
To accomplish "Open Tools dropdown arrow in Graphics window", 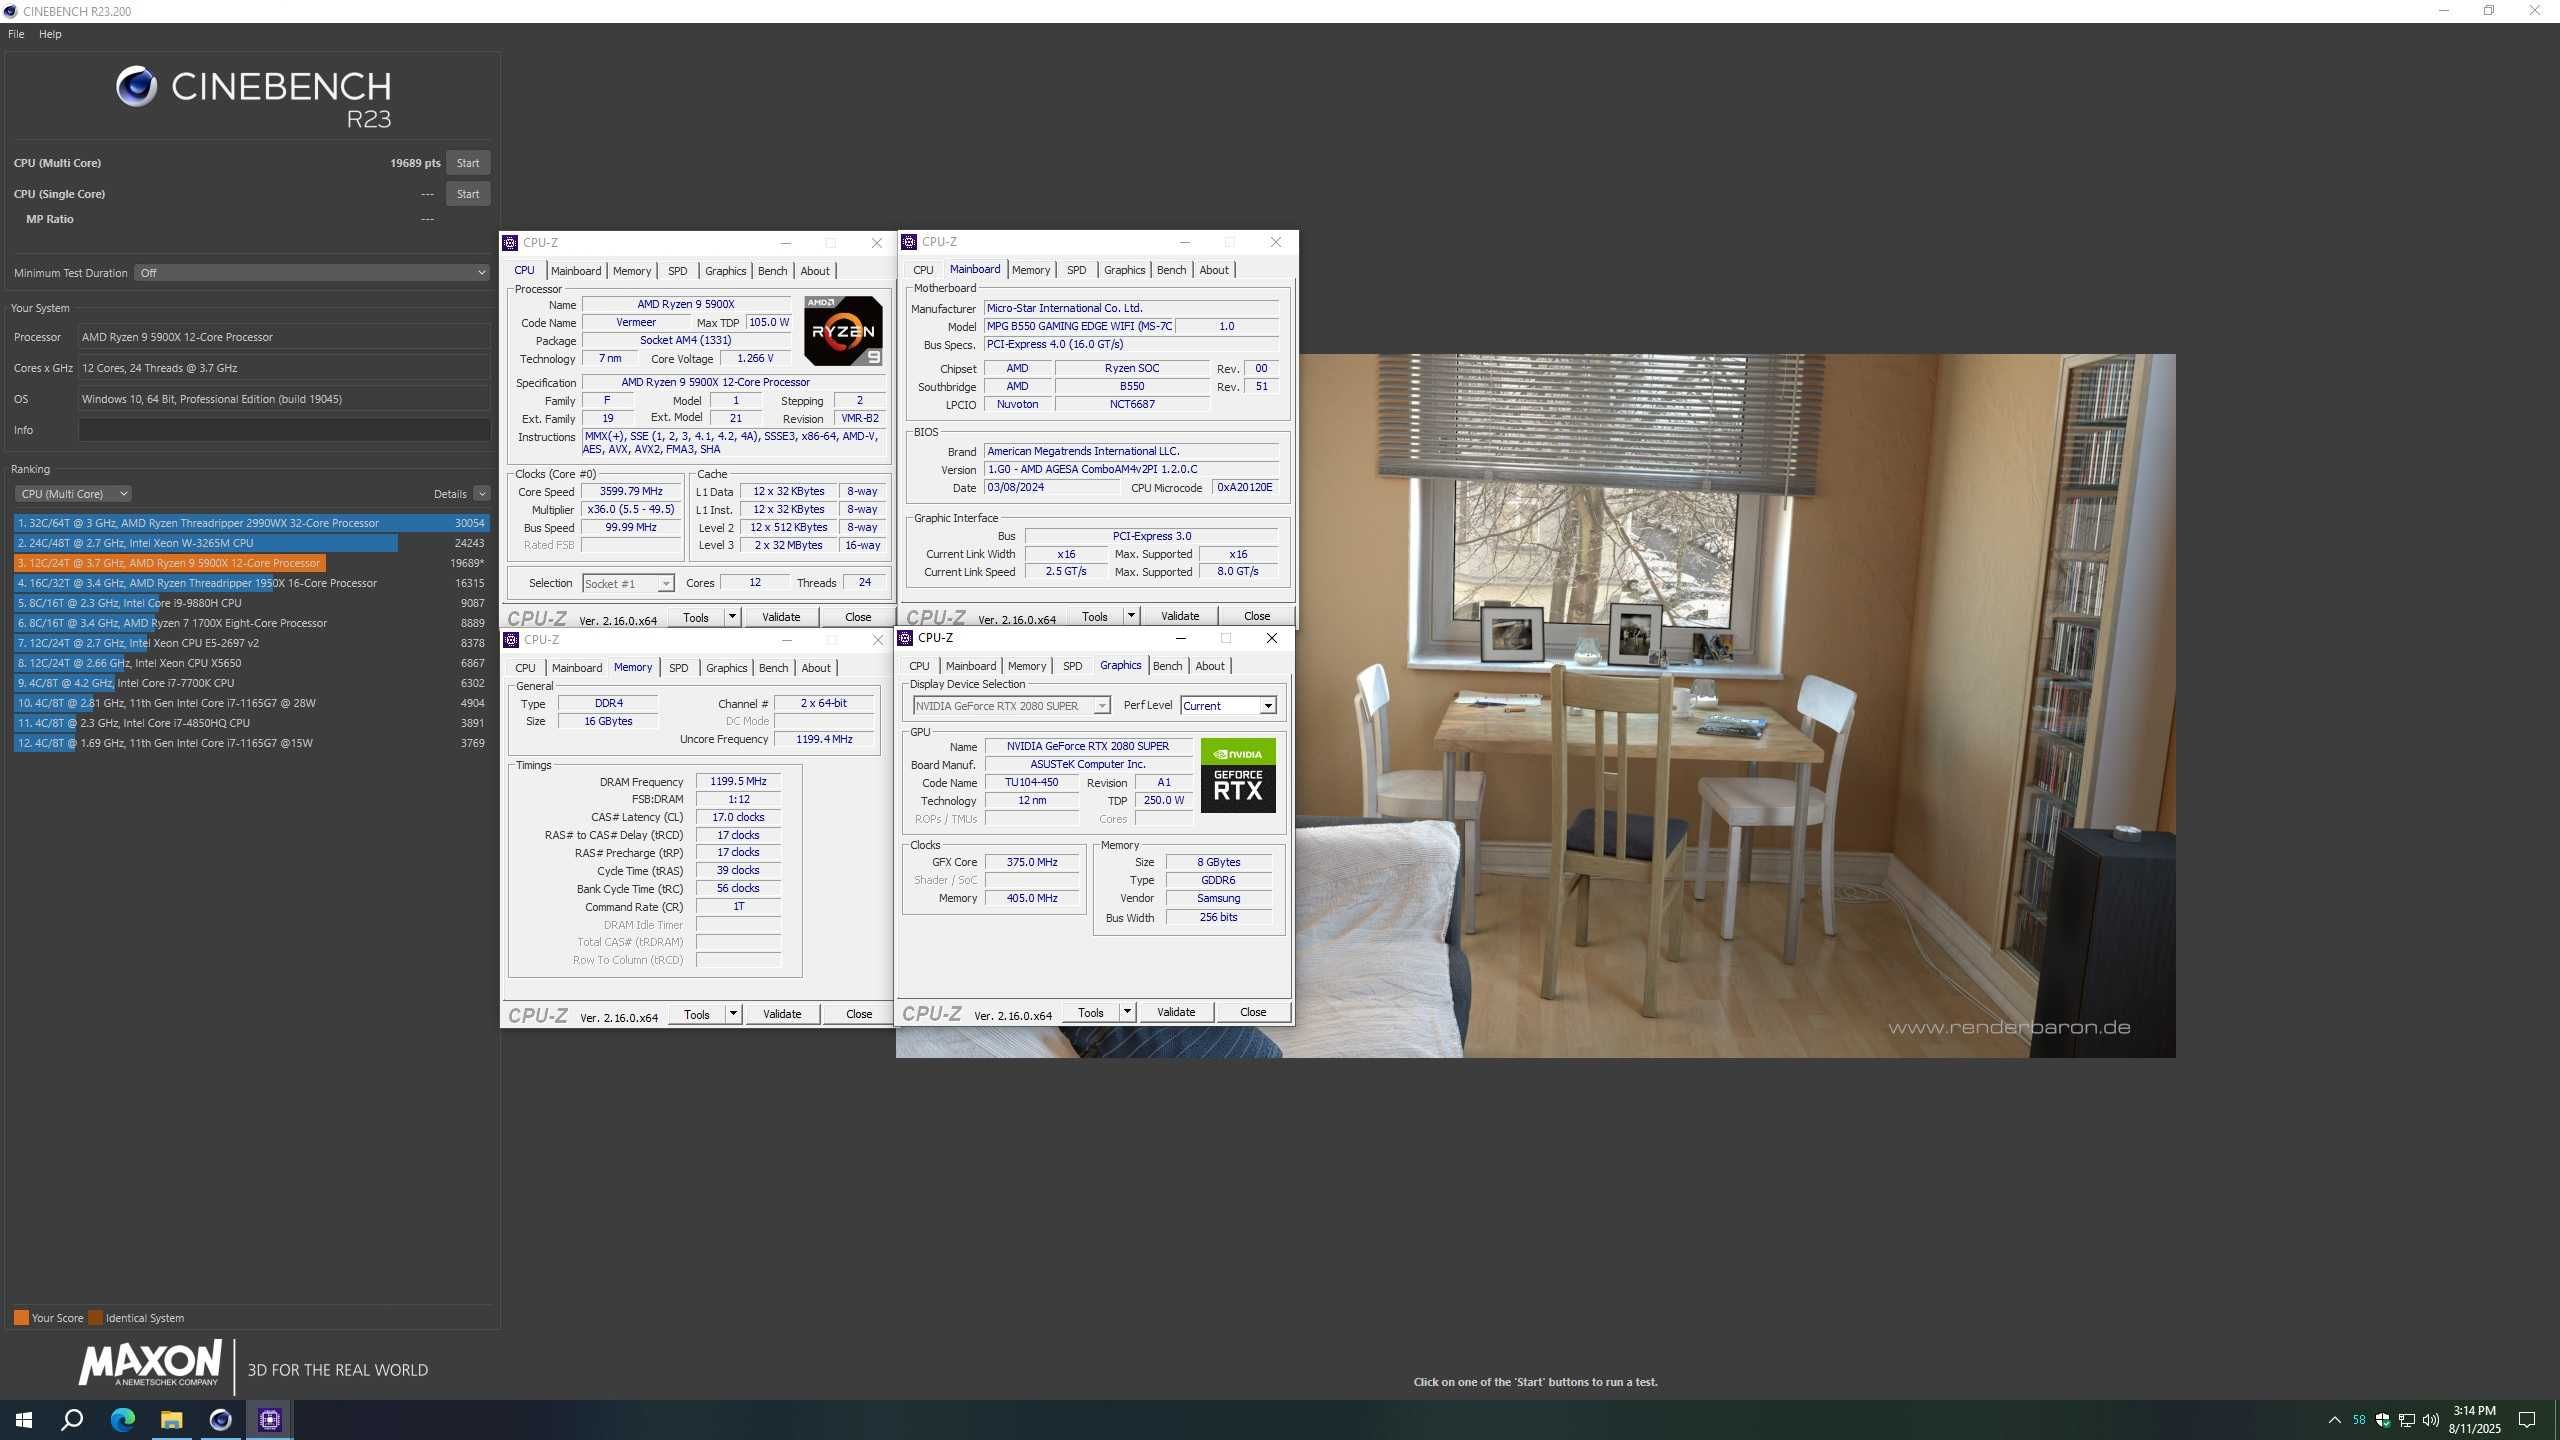I will [1127, 1012].
